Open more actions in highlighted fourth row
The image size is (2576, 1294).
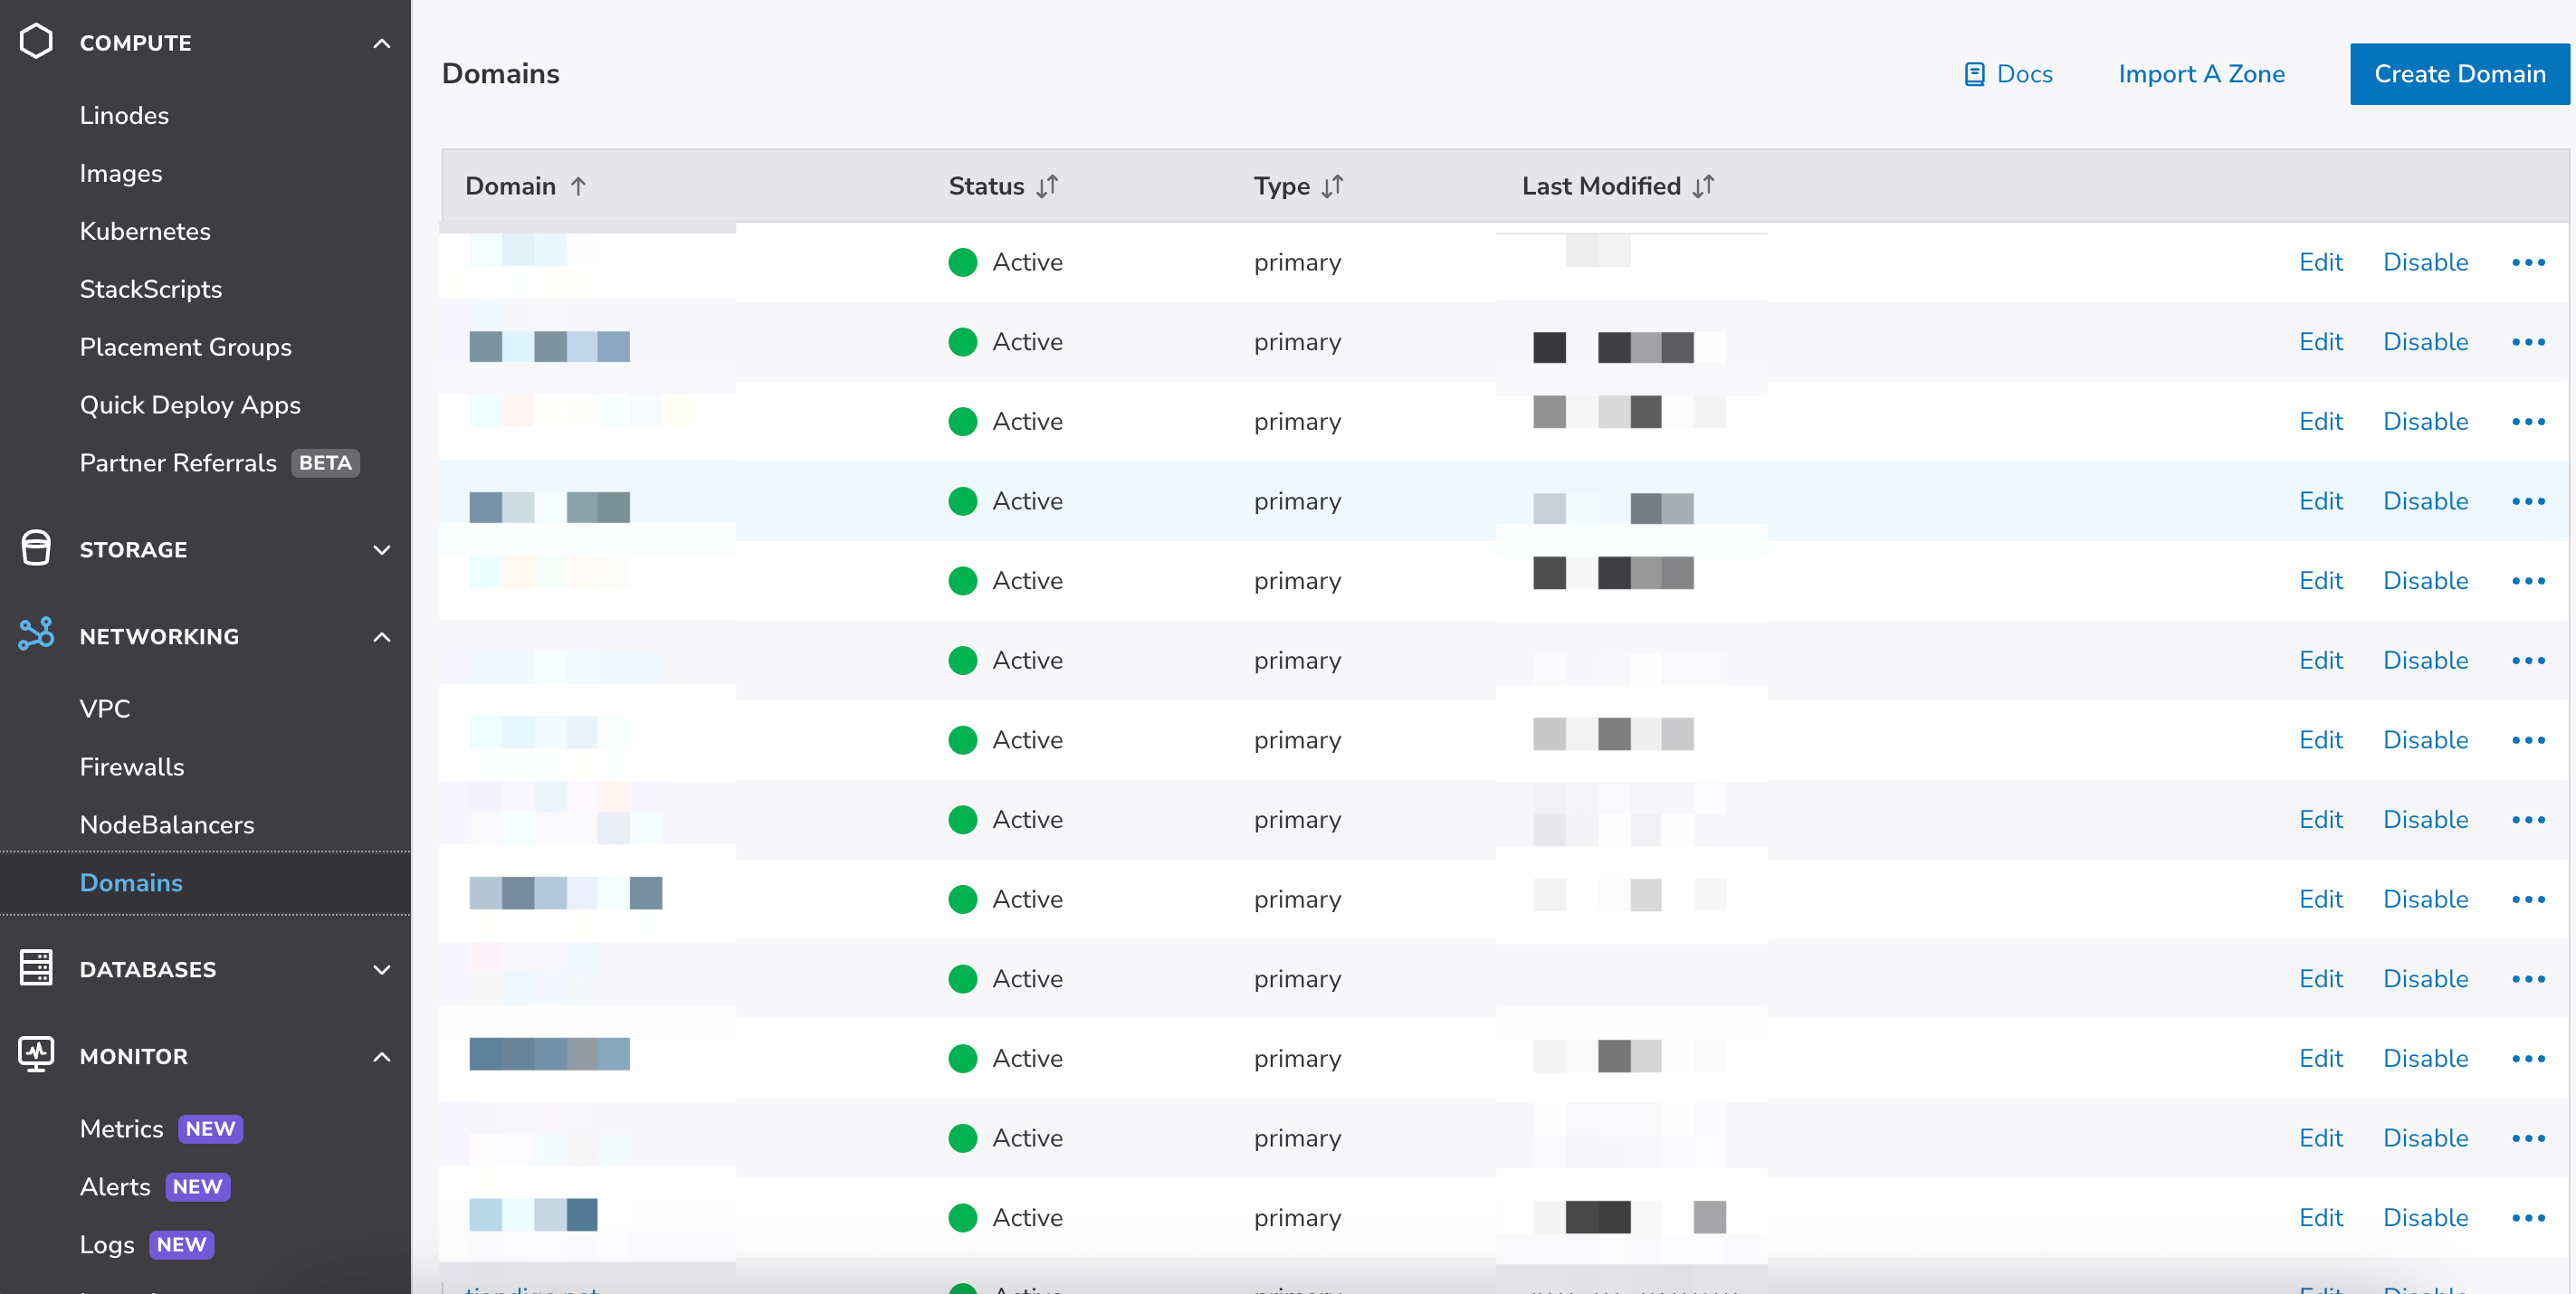[2528, 501]
